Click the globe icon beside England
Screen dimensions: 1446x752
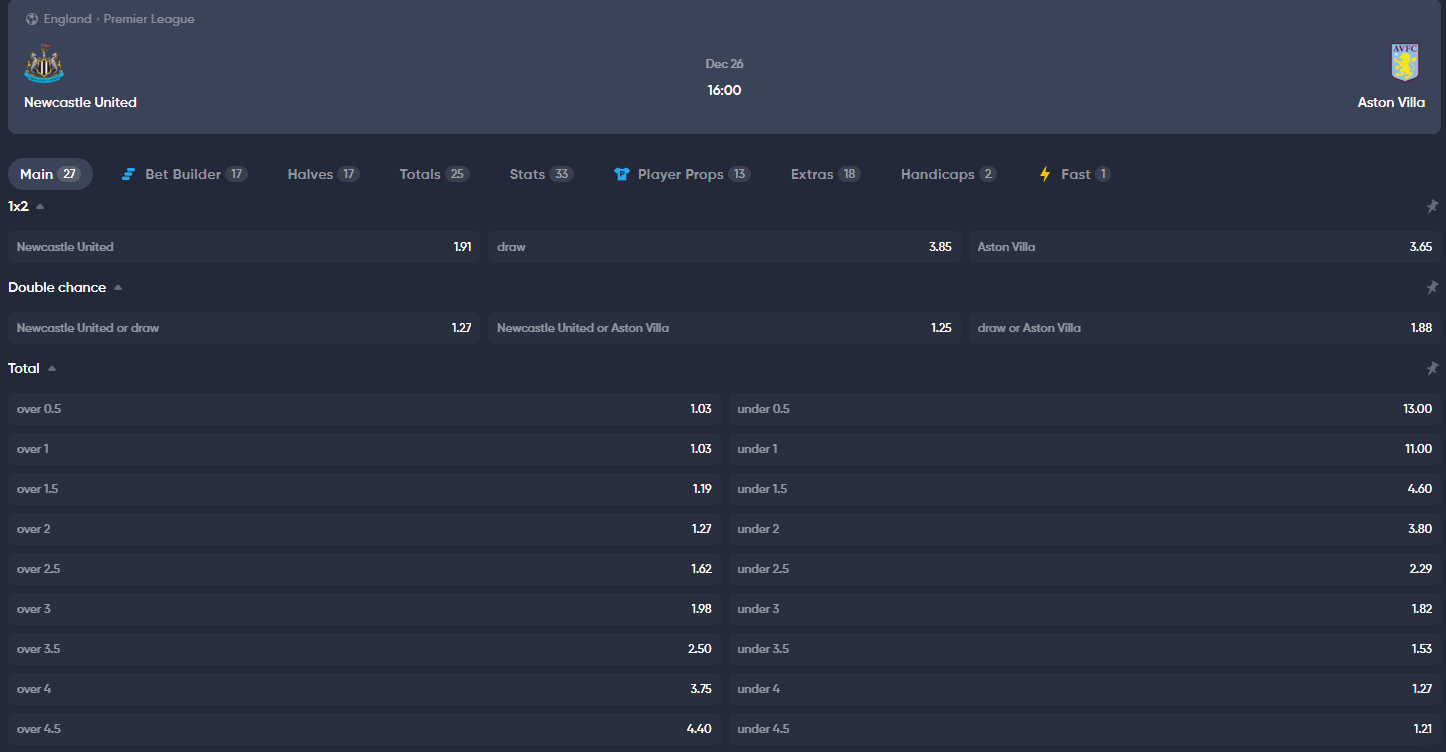point(32,19)
